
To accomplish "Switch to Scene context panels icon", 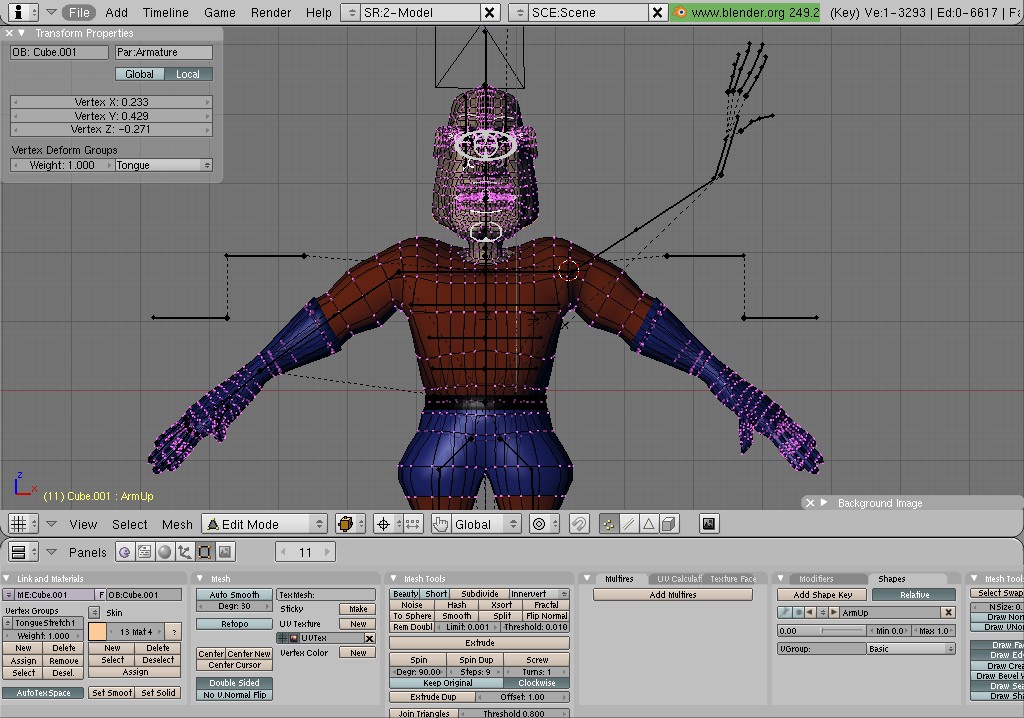I will pos(225,552).
